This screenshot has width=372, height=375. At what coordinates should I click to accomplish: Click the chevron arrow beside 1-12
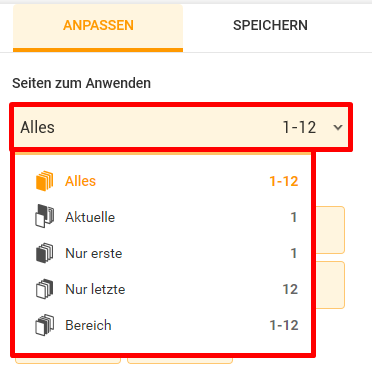point(338,127)
